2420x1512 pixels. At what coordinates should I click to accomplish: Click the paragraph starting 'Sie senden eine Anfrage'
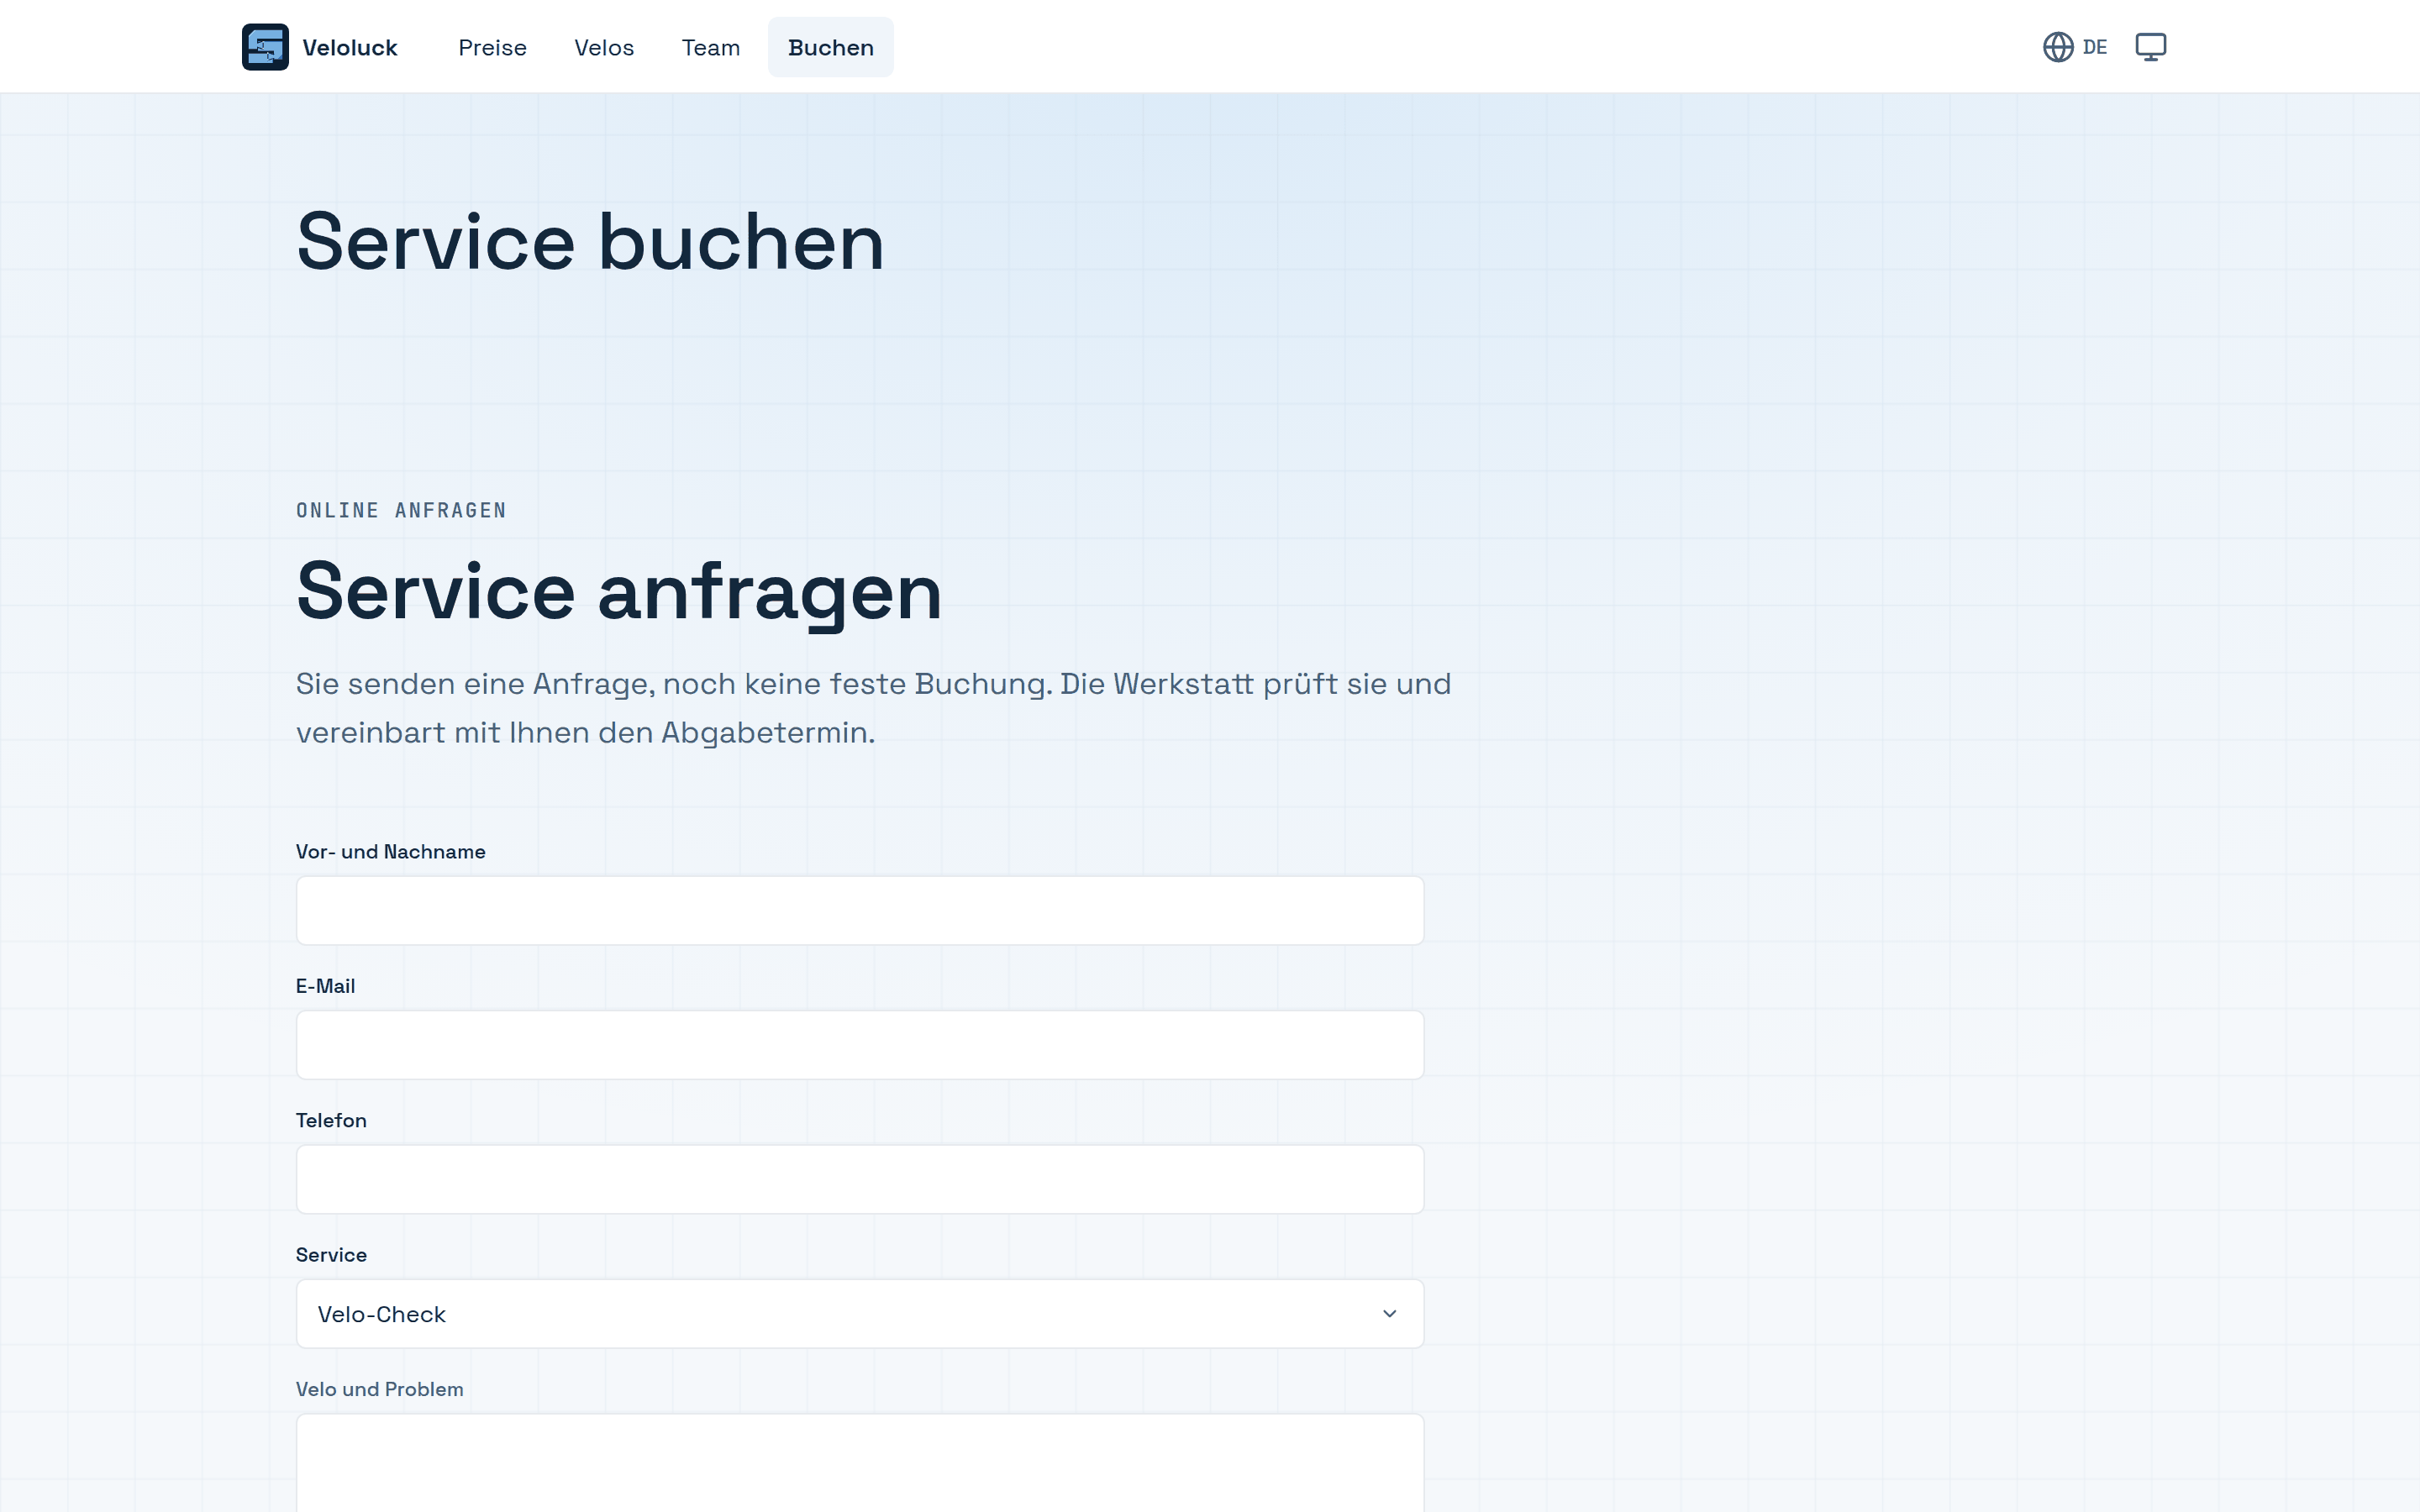[873, 708]
